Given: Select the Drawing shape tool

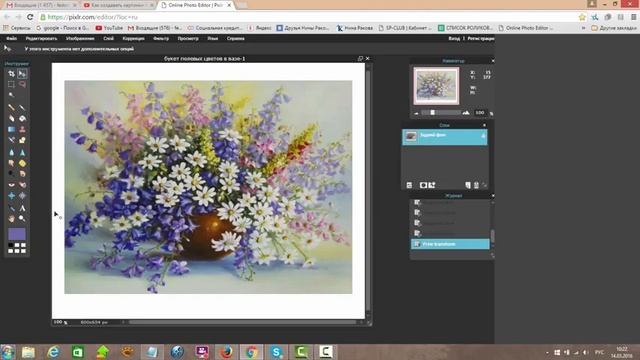Looking at the screenshot, I should tap(22, 140).
